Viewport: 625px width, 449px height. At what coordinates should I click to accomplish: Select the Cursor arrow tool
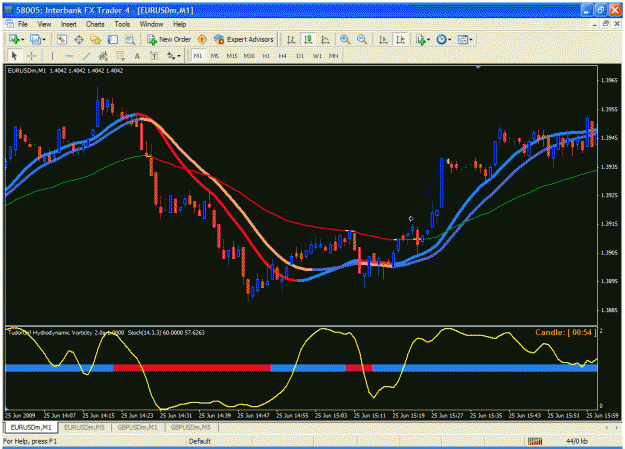click(14, 56)
